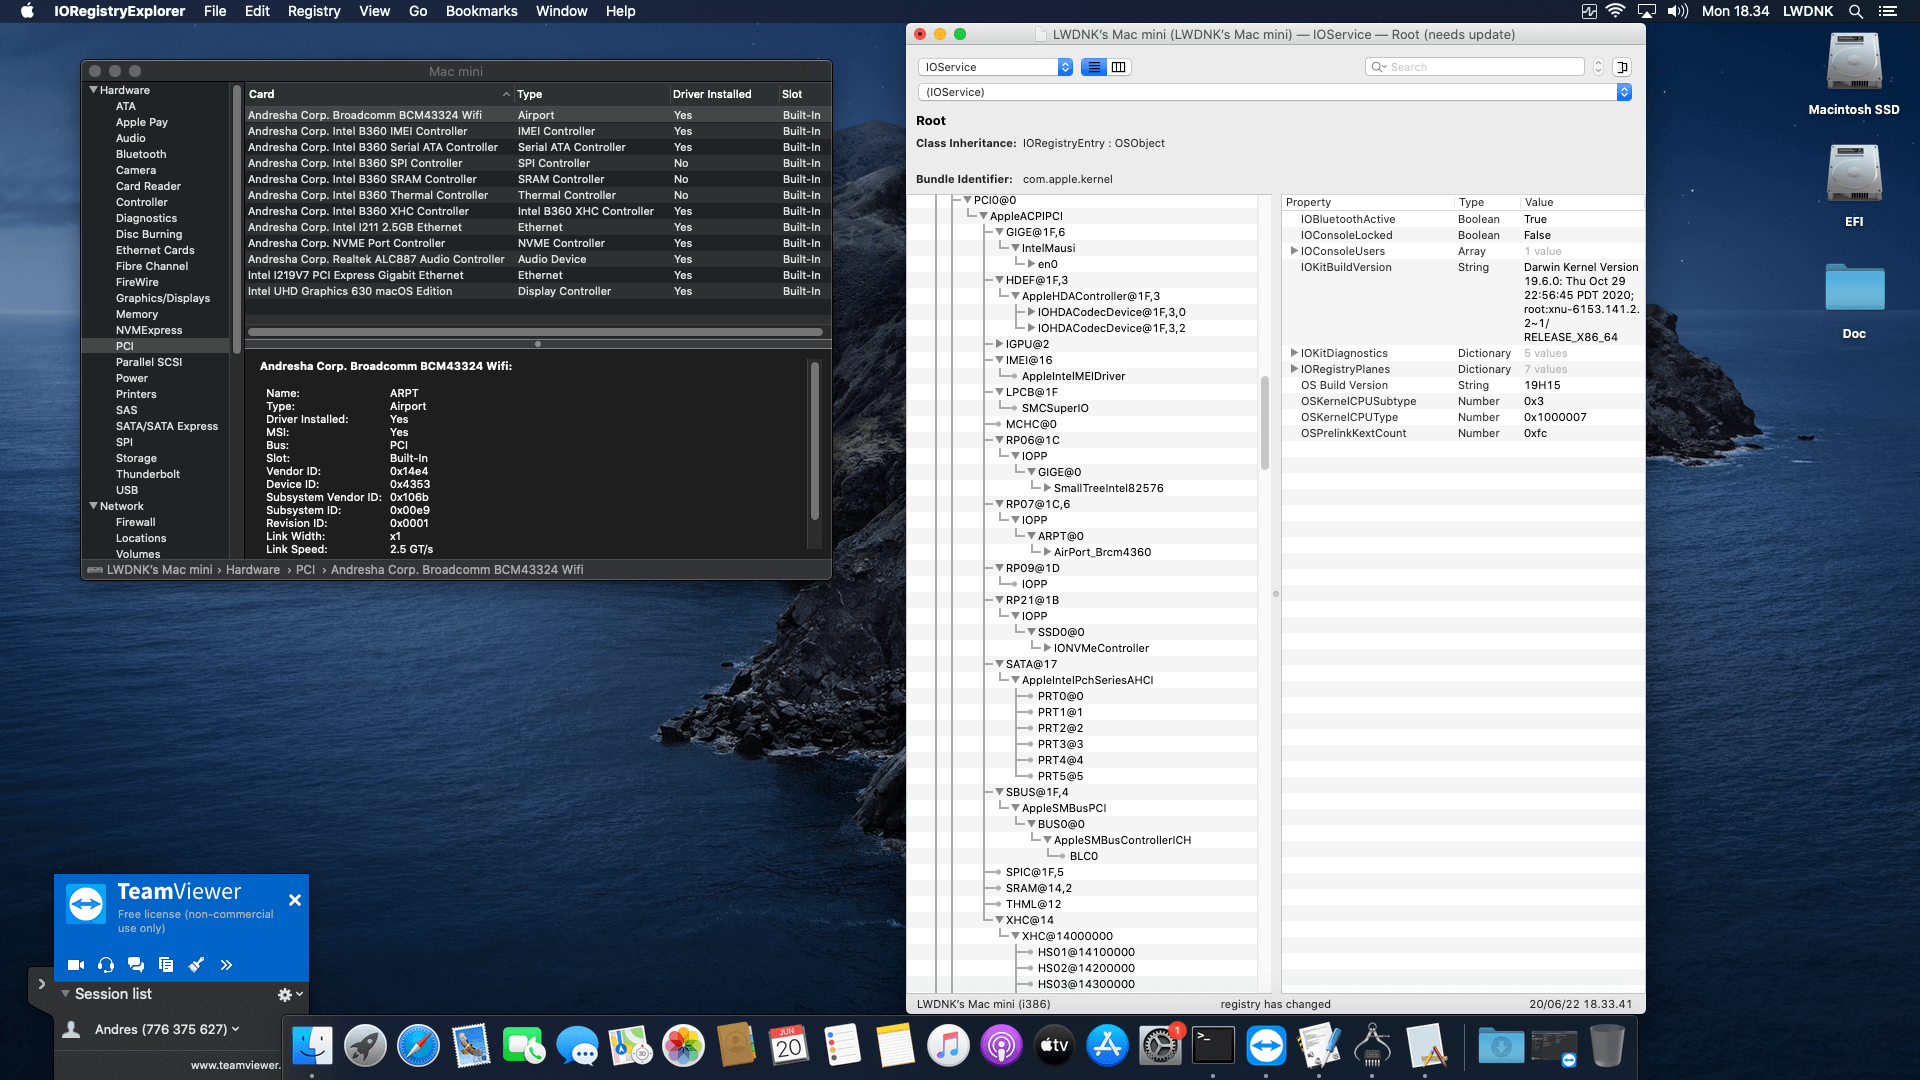Open Andres session dropdown chevron

tap(236, 1029)
